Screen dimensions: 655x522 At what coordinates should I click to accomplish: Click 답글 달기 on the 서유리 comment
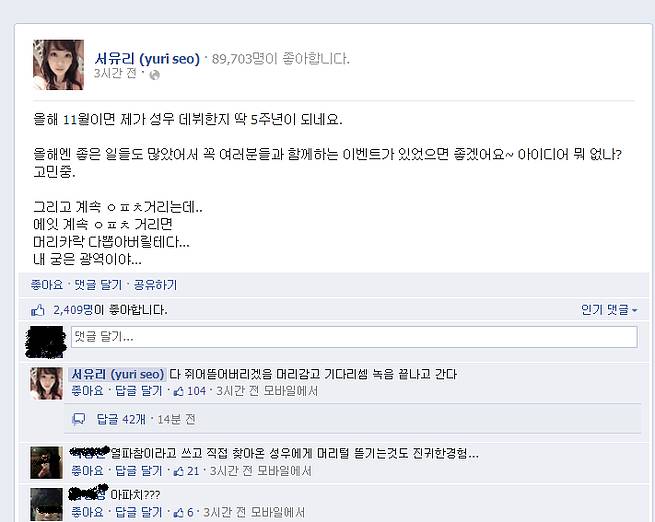(x=138, y=391)
